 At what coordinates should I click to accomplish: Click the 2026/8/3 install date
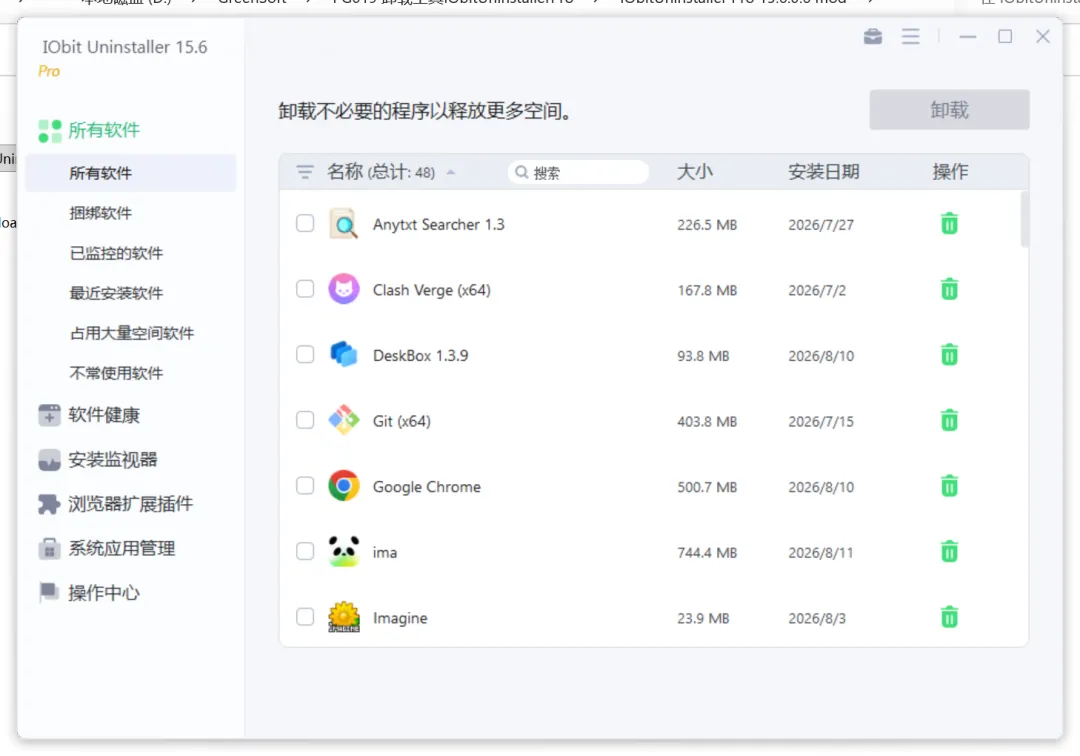coord(817,618)
